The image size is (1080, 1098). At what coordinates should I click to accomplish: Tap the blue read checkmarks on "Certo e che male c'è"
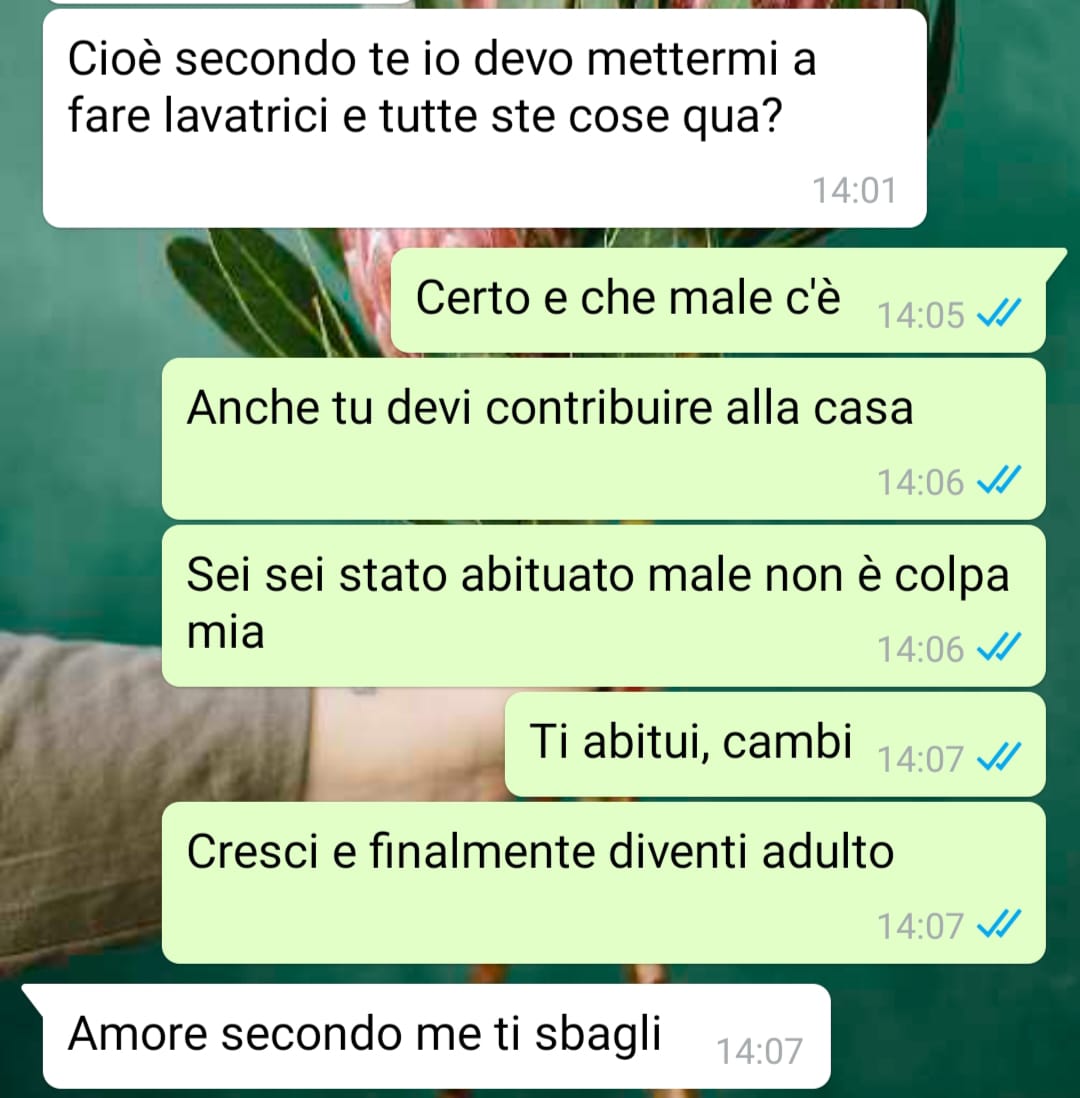tap(999, 313)
